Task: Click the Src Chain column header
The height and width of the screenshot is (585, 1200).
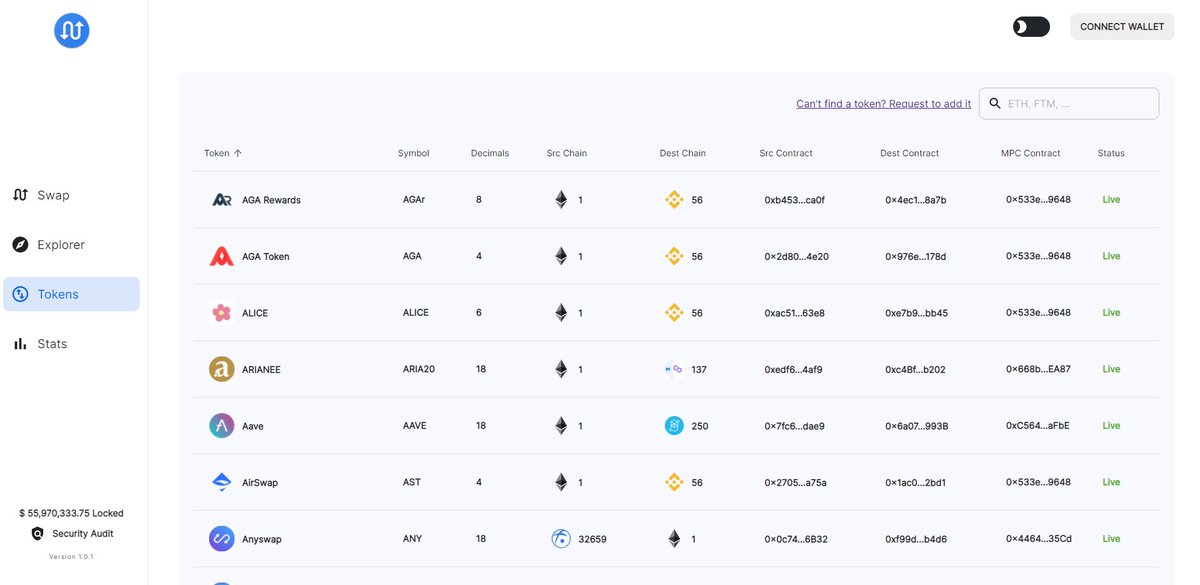Action: [567, 153]
